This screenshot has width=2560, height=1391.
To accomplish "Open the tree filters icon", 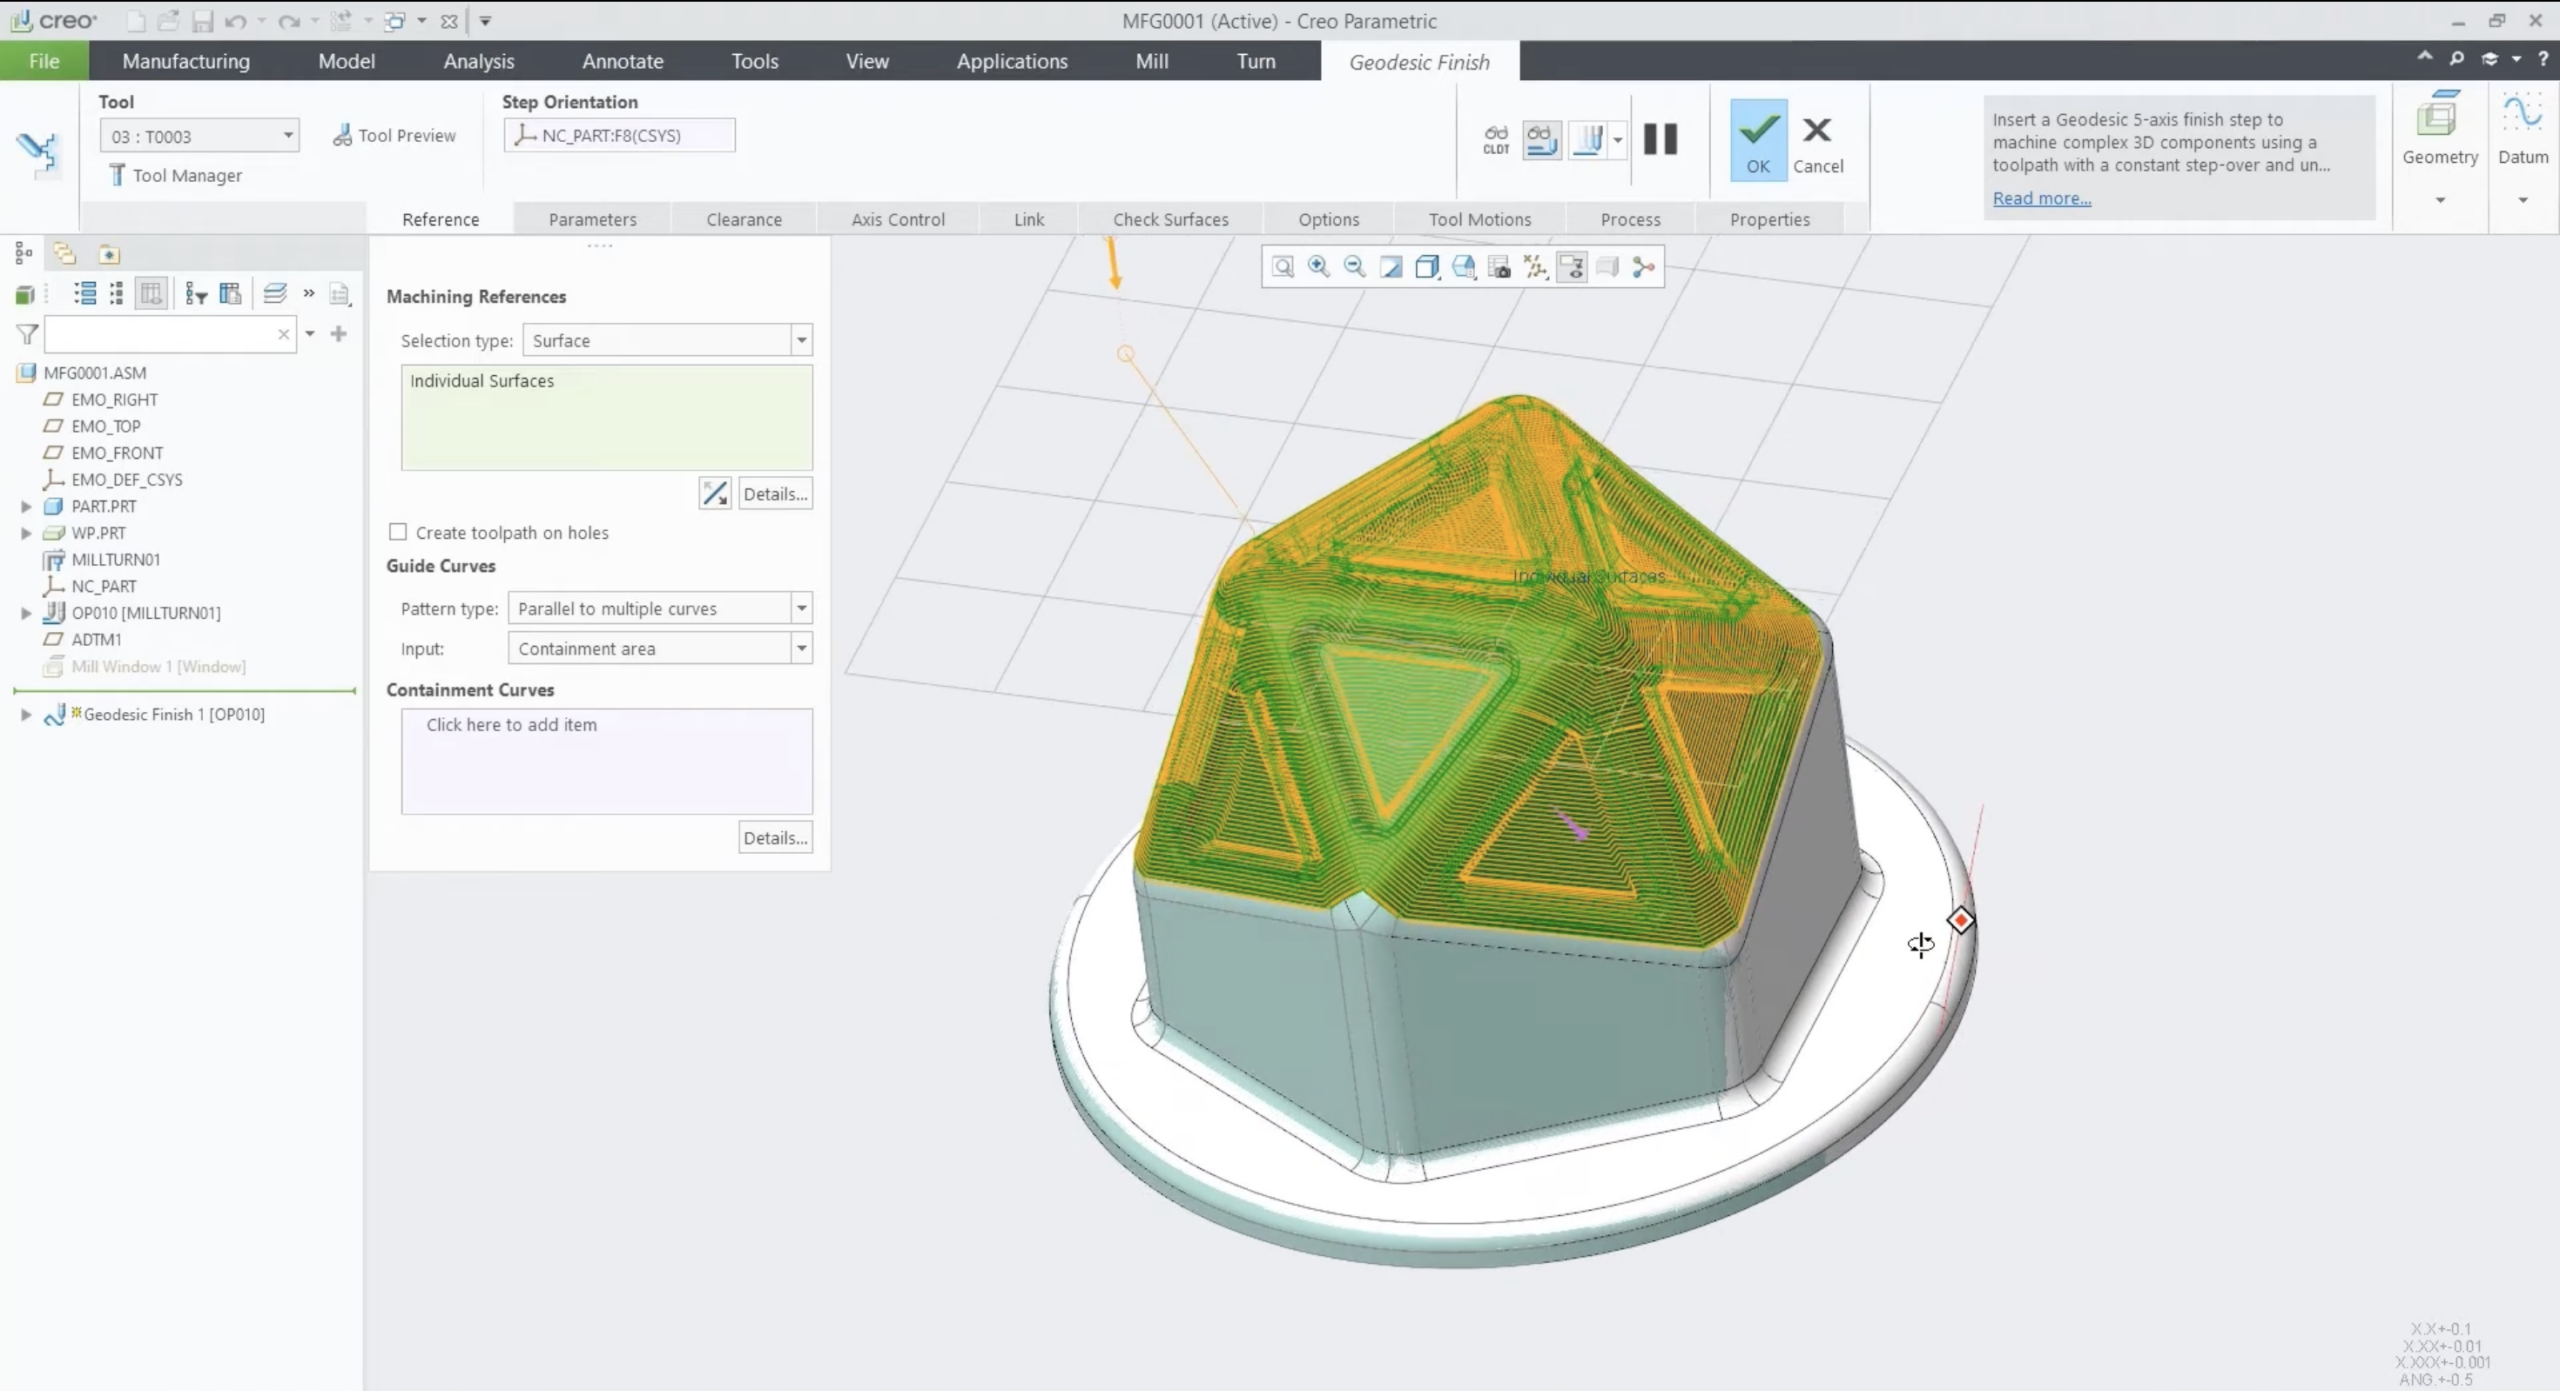I will tap(196, 293).
